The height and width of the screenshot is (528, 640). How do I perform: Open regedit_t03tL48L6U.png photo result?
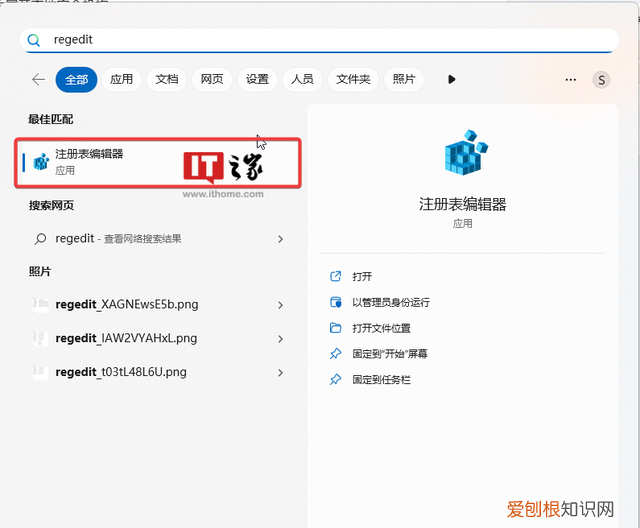(x=158, y=373)
